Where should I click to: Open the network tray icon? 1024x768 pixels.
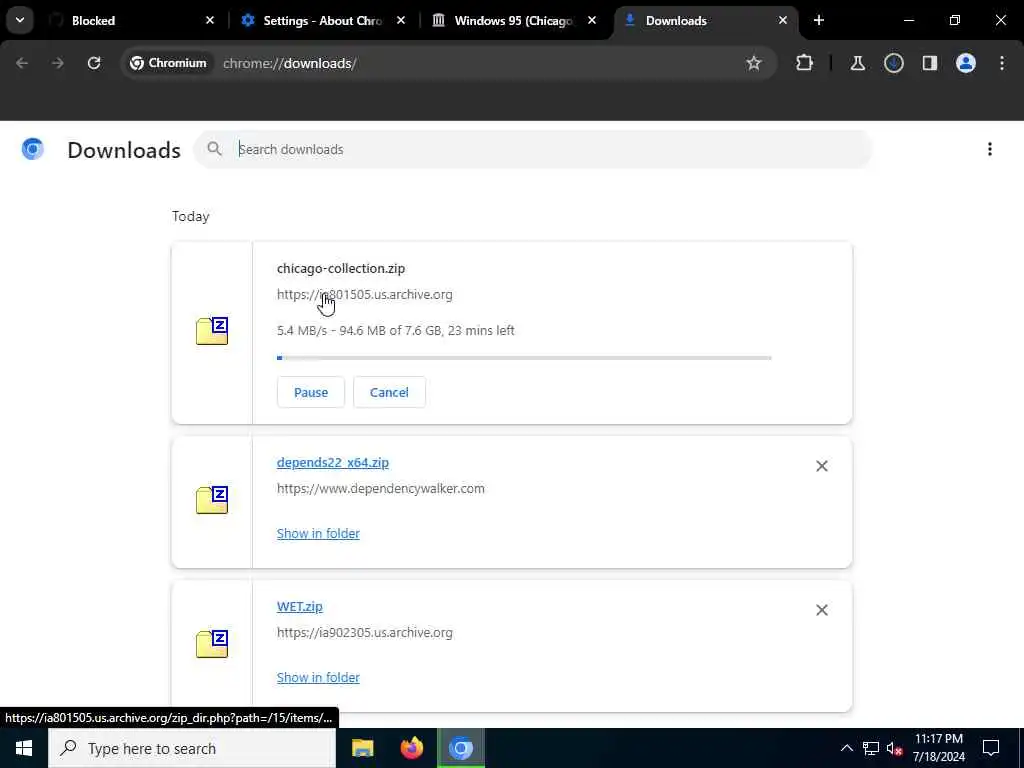870,748
